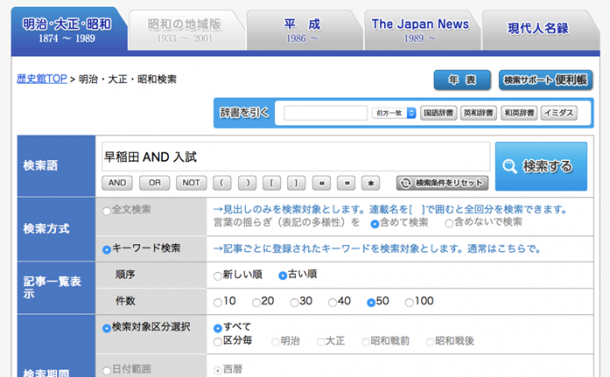610x377 pixels.
Task: Sort results by 新しい順
Action: coord(218,276)
